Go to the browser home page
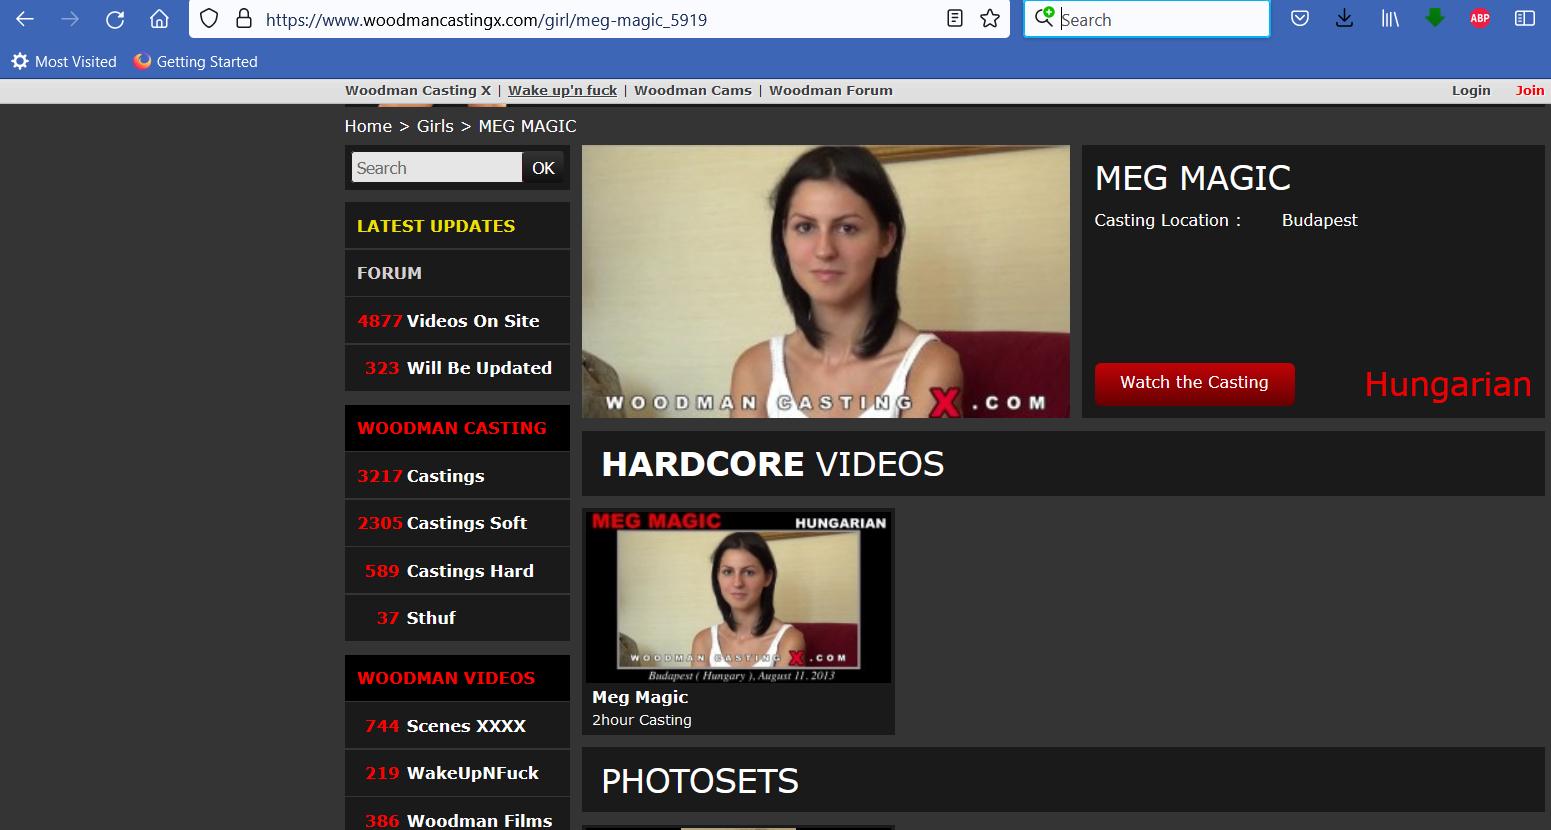 click(159, 19)
